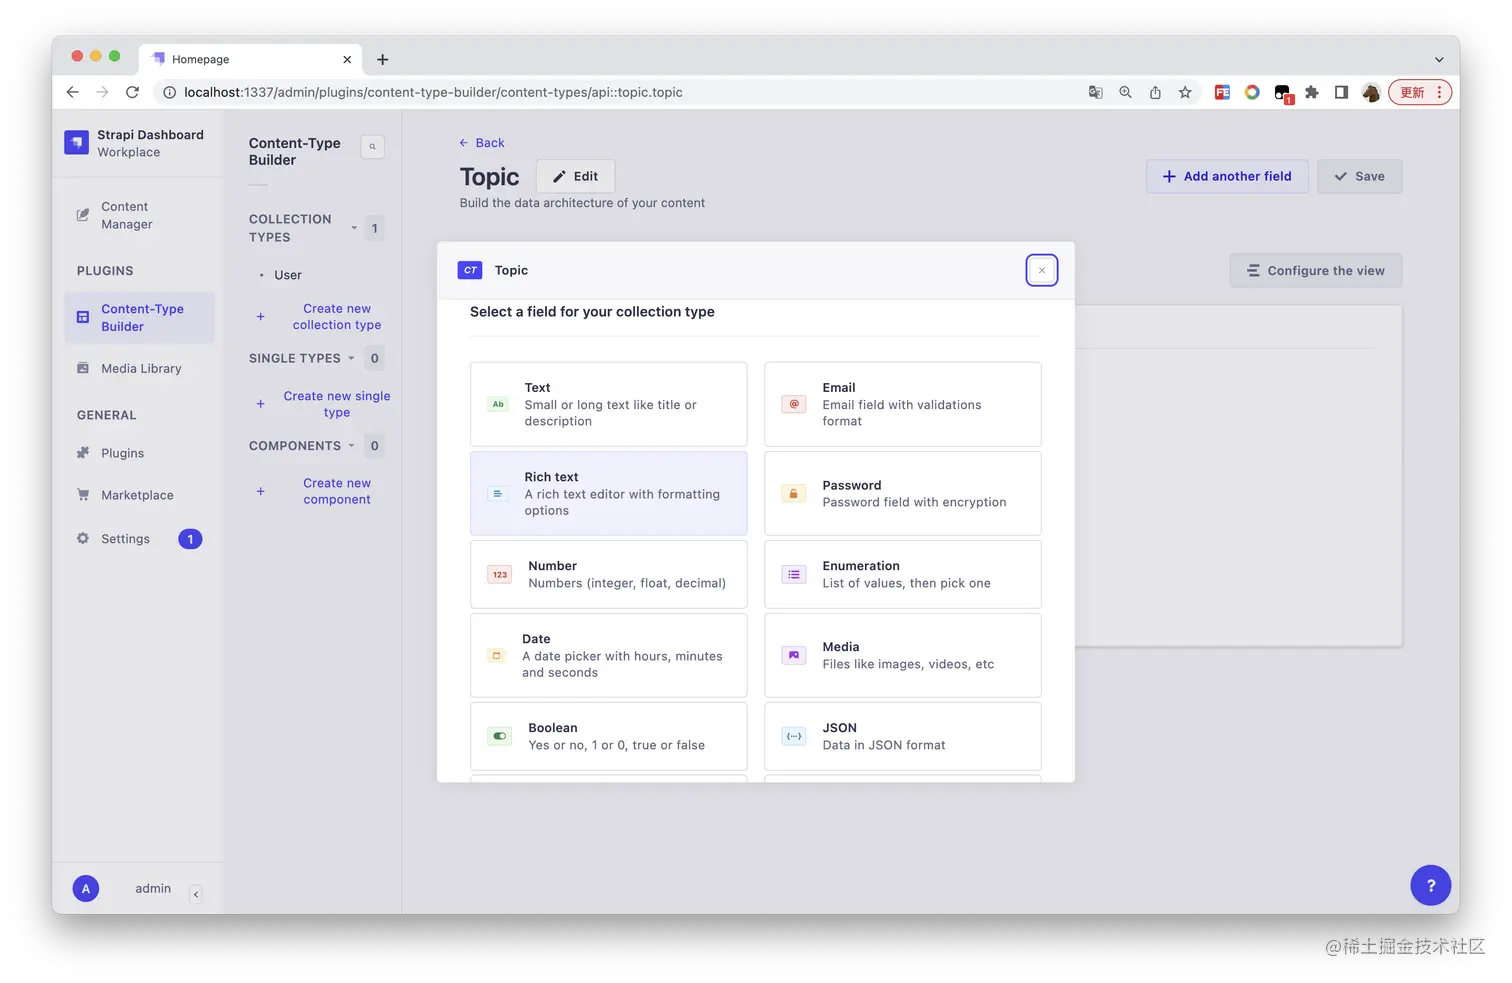Image resolution: width=1512 pixels, height=983 pixels.
Task: Bookmark the page with the star icon
Action: coord(1185,92)
